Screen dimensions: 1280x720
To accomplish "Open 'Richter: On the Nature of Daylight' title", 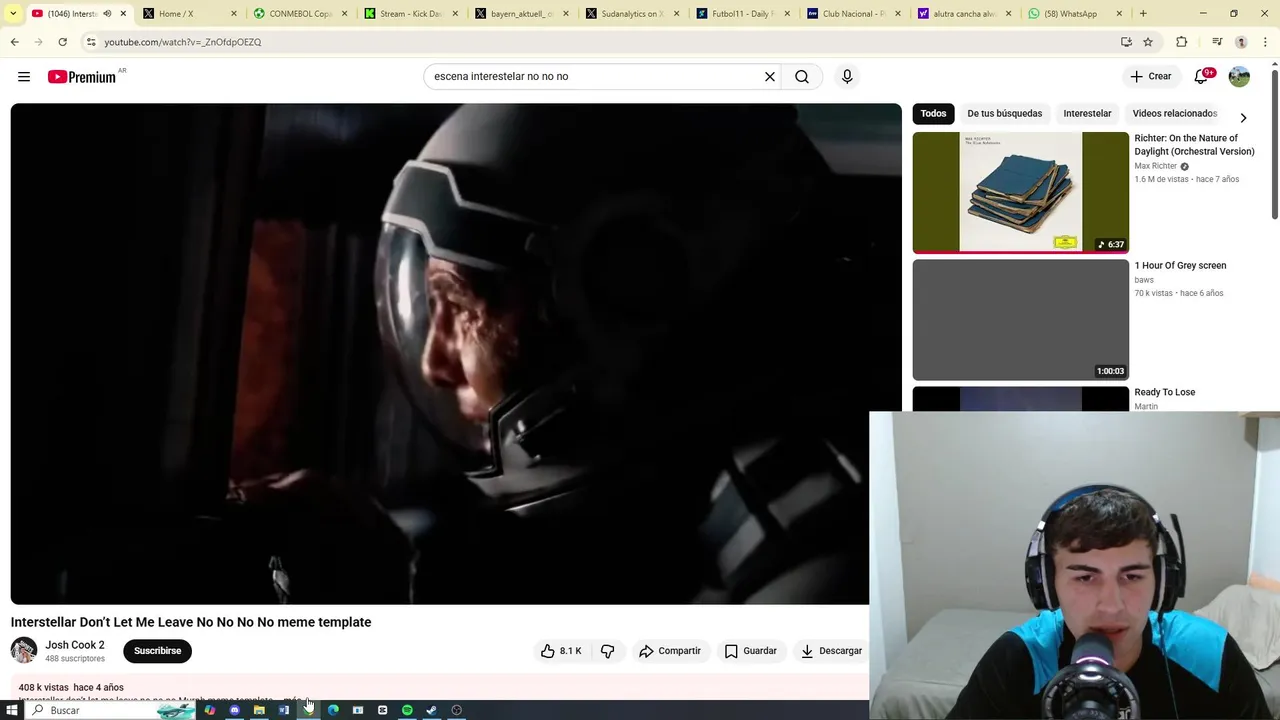I will click(x=1194, y=145).
